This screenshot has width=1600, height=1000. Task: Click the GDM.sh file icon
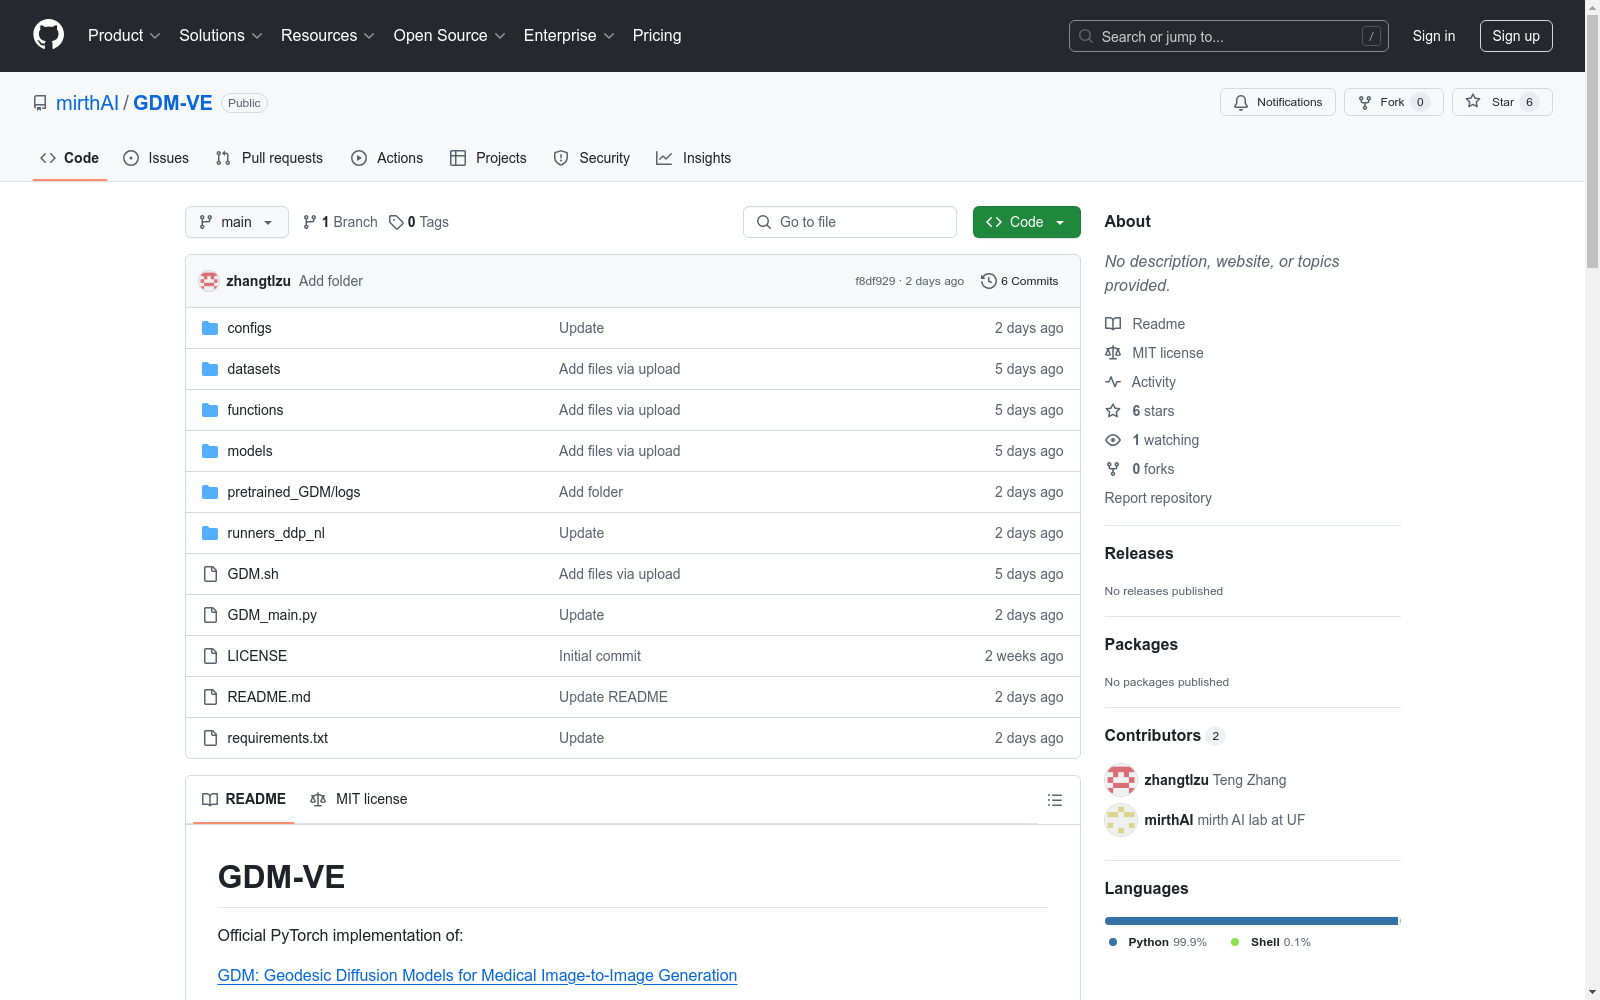tap(210, 574)
